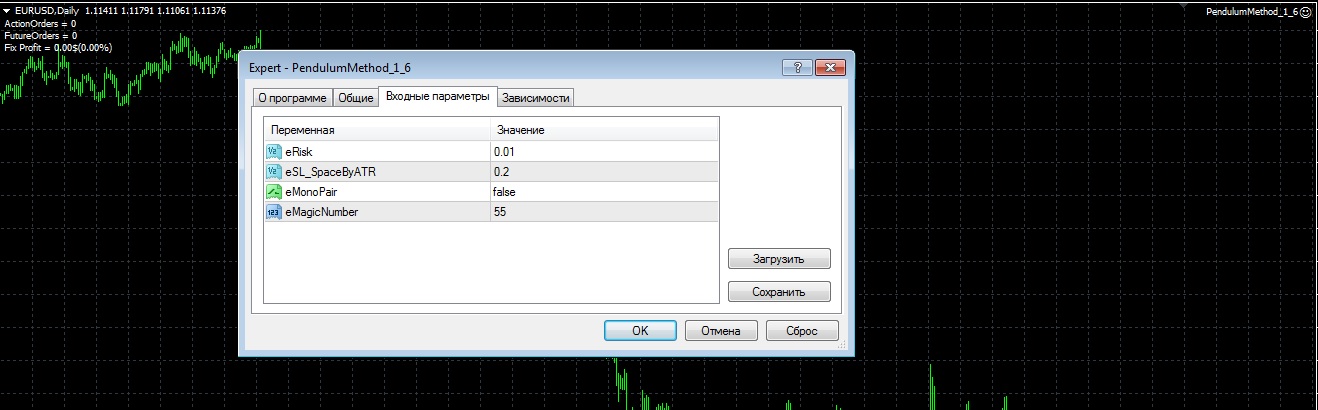Screen dimensions: 1318x410
Task: Click the Отмена cancel button
Action: click(x=721, y=331)
